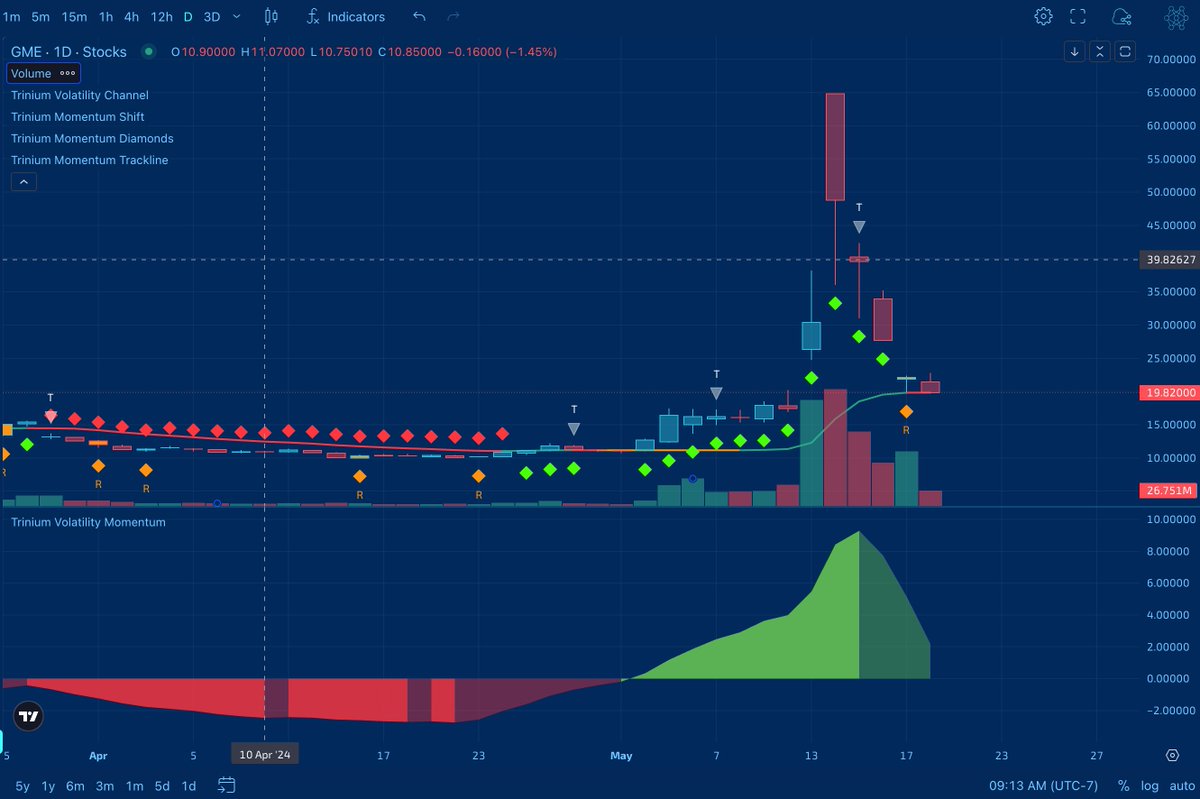1200x799 pixels.
Task: Select Trinium Volatility Channel legend
Action: click(80, 95)
